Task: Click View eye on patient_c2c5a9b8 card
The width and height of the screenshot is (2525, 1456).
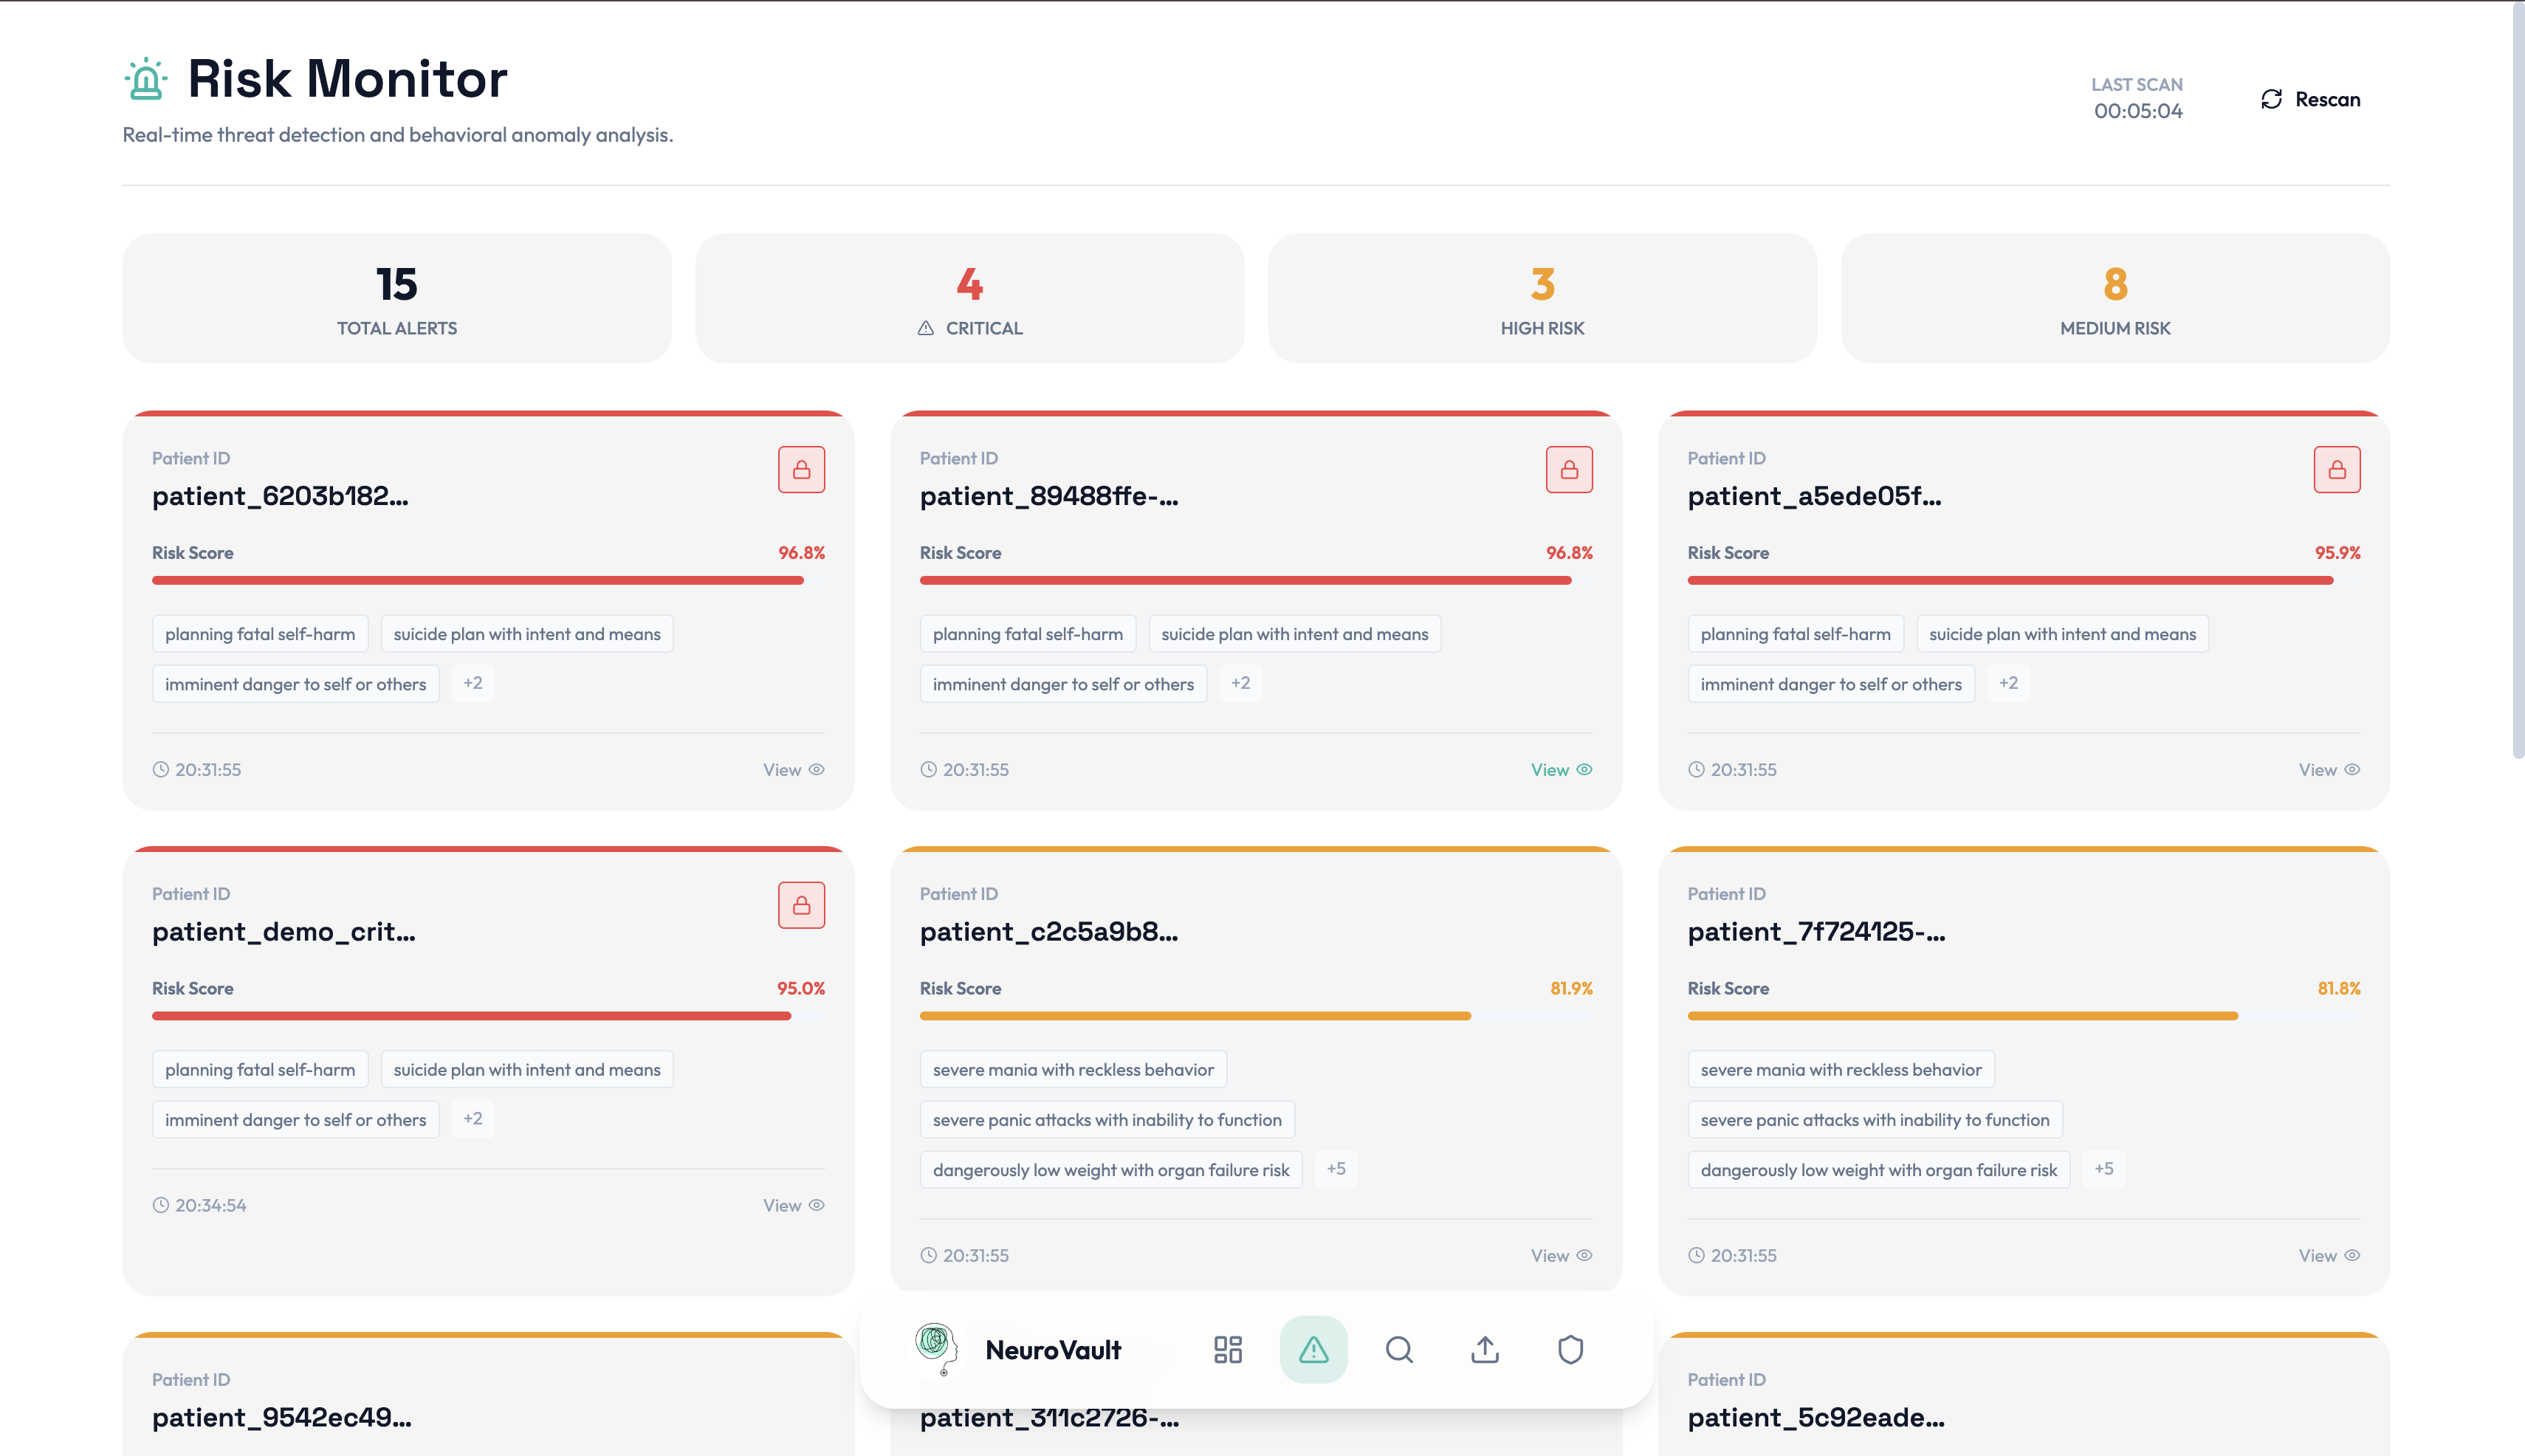Action: (x=1561, y=1255)
